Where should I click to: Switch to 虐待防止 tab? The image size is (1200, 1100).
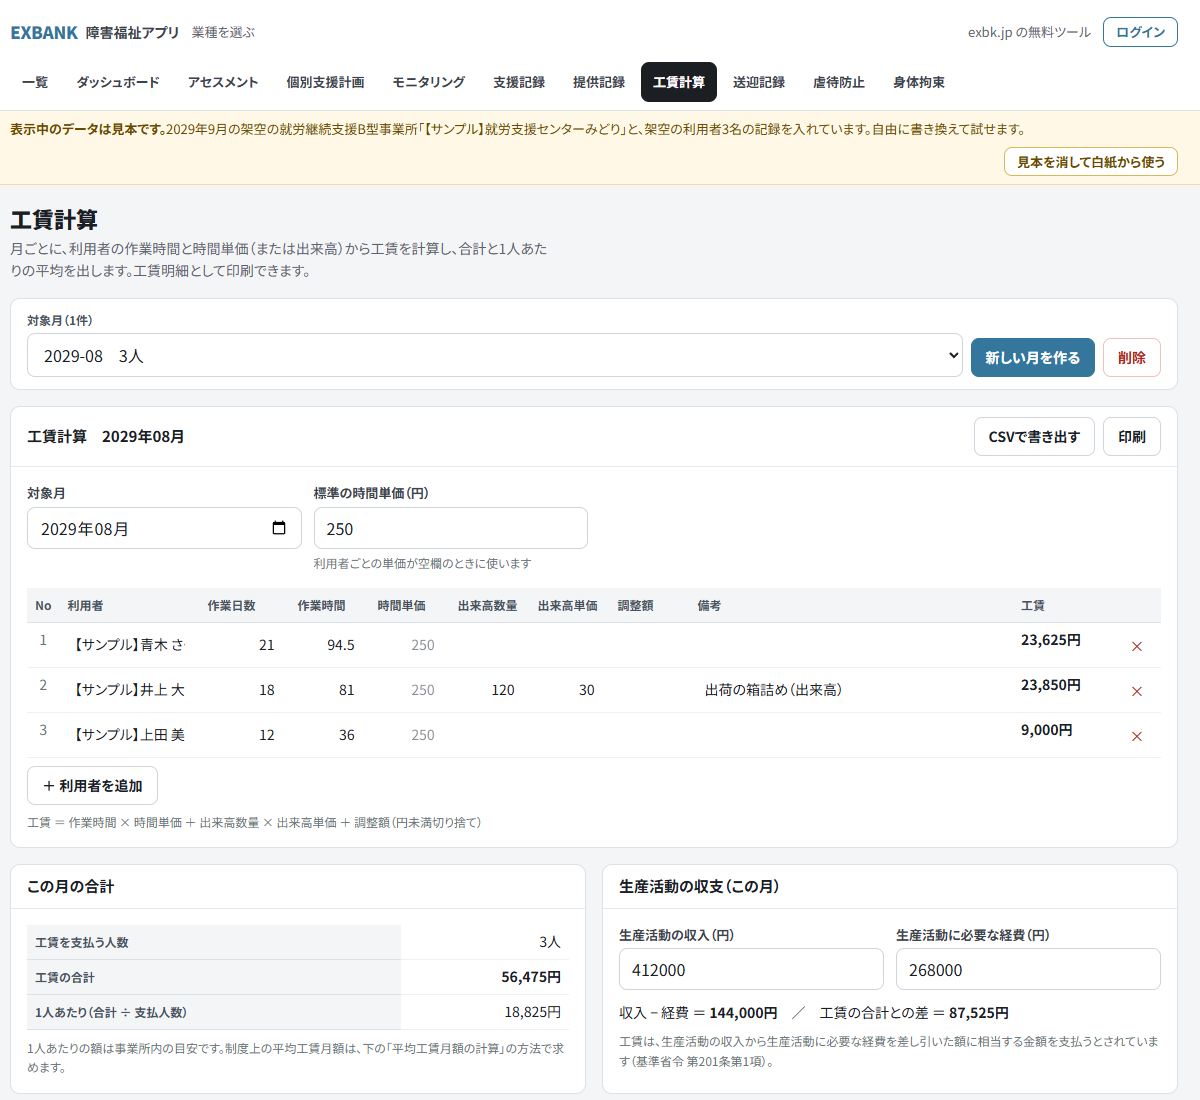839,82
